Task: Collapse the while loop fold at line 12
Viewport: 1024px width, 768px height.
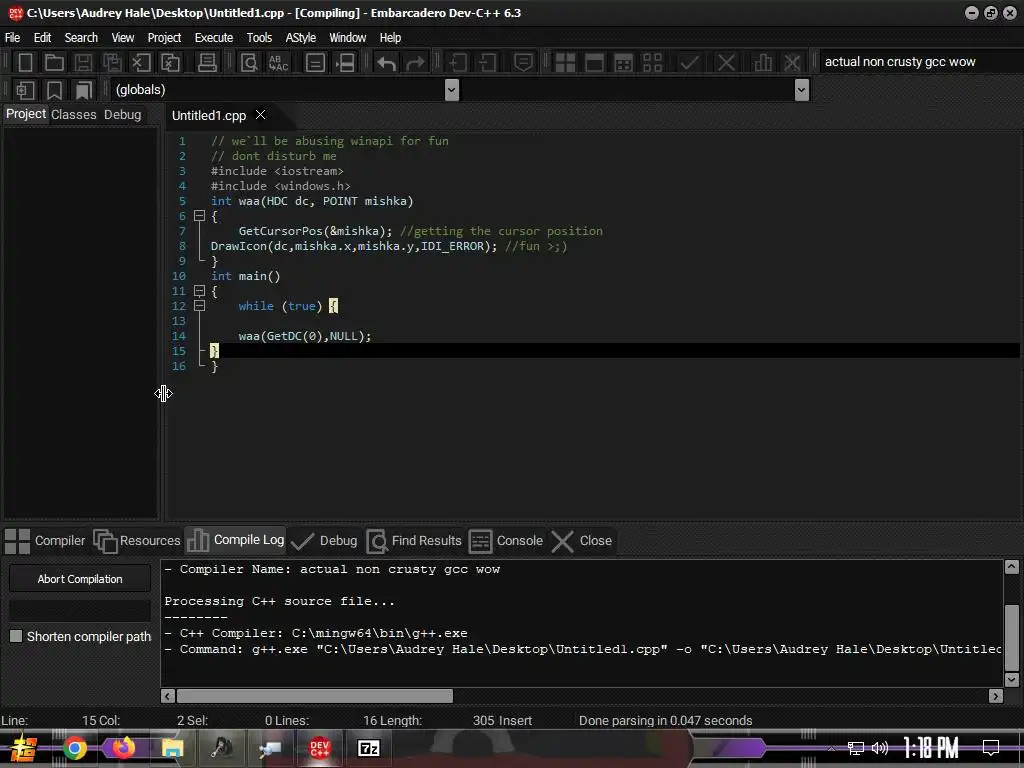Action: point(200,306)
